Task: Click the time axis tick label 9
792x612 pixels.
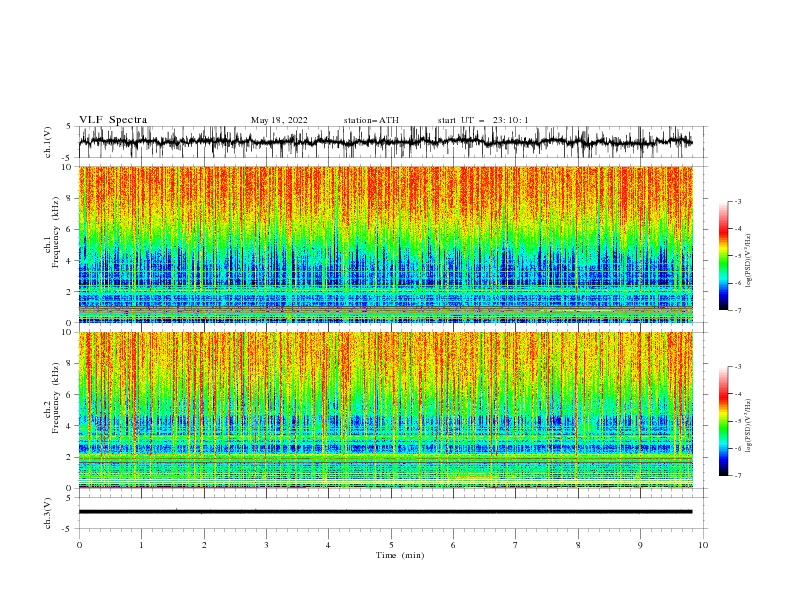Action: pos(640,545)
